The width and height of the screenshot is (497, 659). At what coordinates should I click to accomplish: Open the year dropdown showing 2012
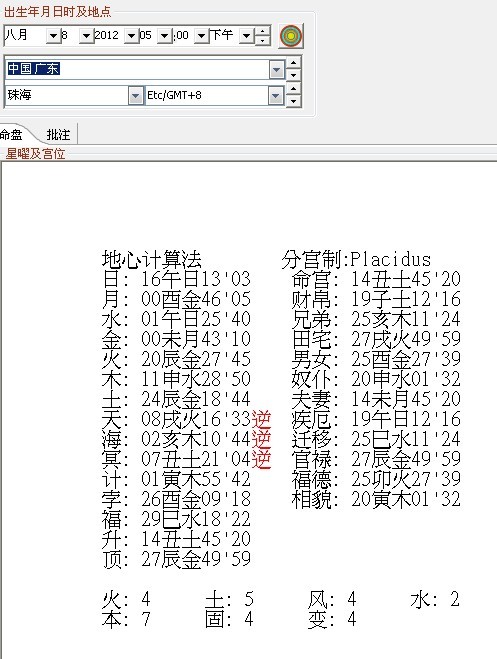(x=131, y=36)
